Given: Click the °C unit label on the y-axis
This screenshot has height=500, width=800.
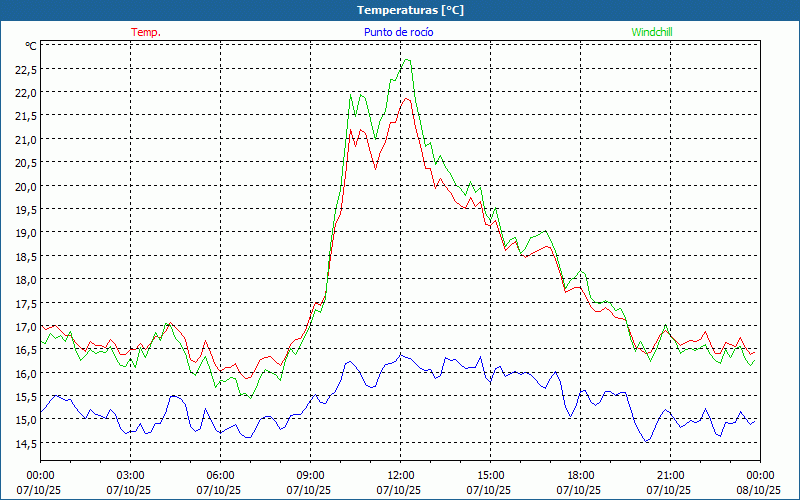Looking at the screenshot, I should (31, 46).
